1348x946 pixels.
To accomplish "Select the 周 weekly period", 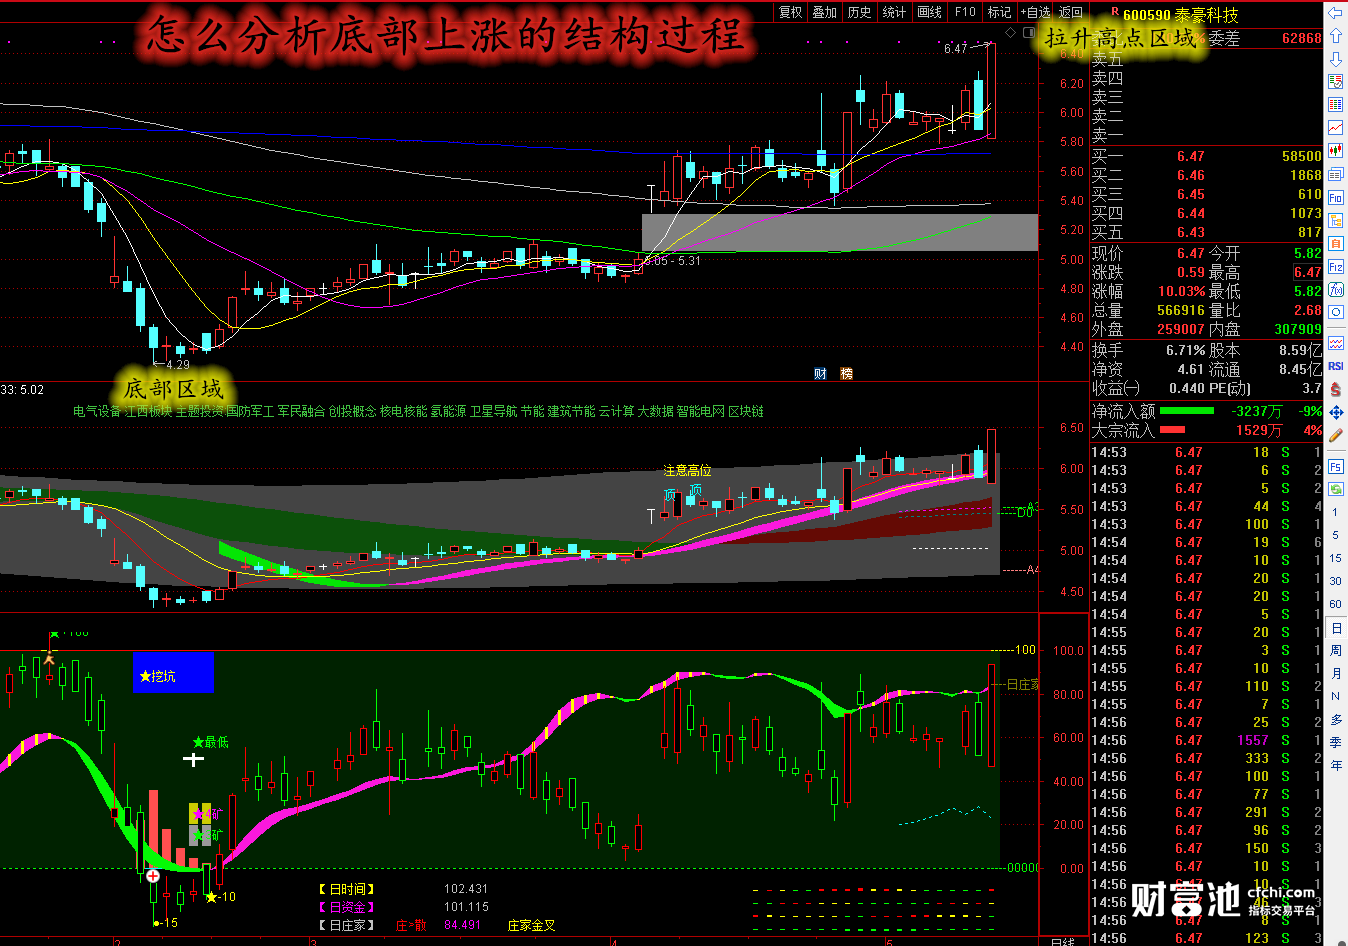I will pos(1336,650).
